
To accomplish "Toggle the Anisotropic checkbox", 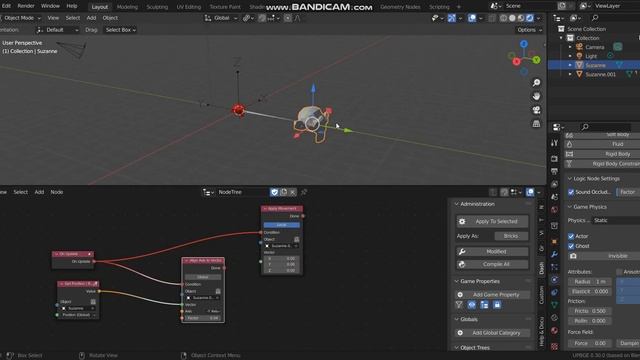I will [619, 272].
